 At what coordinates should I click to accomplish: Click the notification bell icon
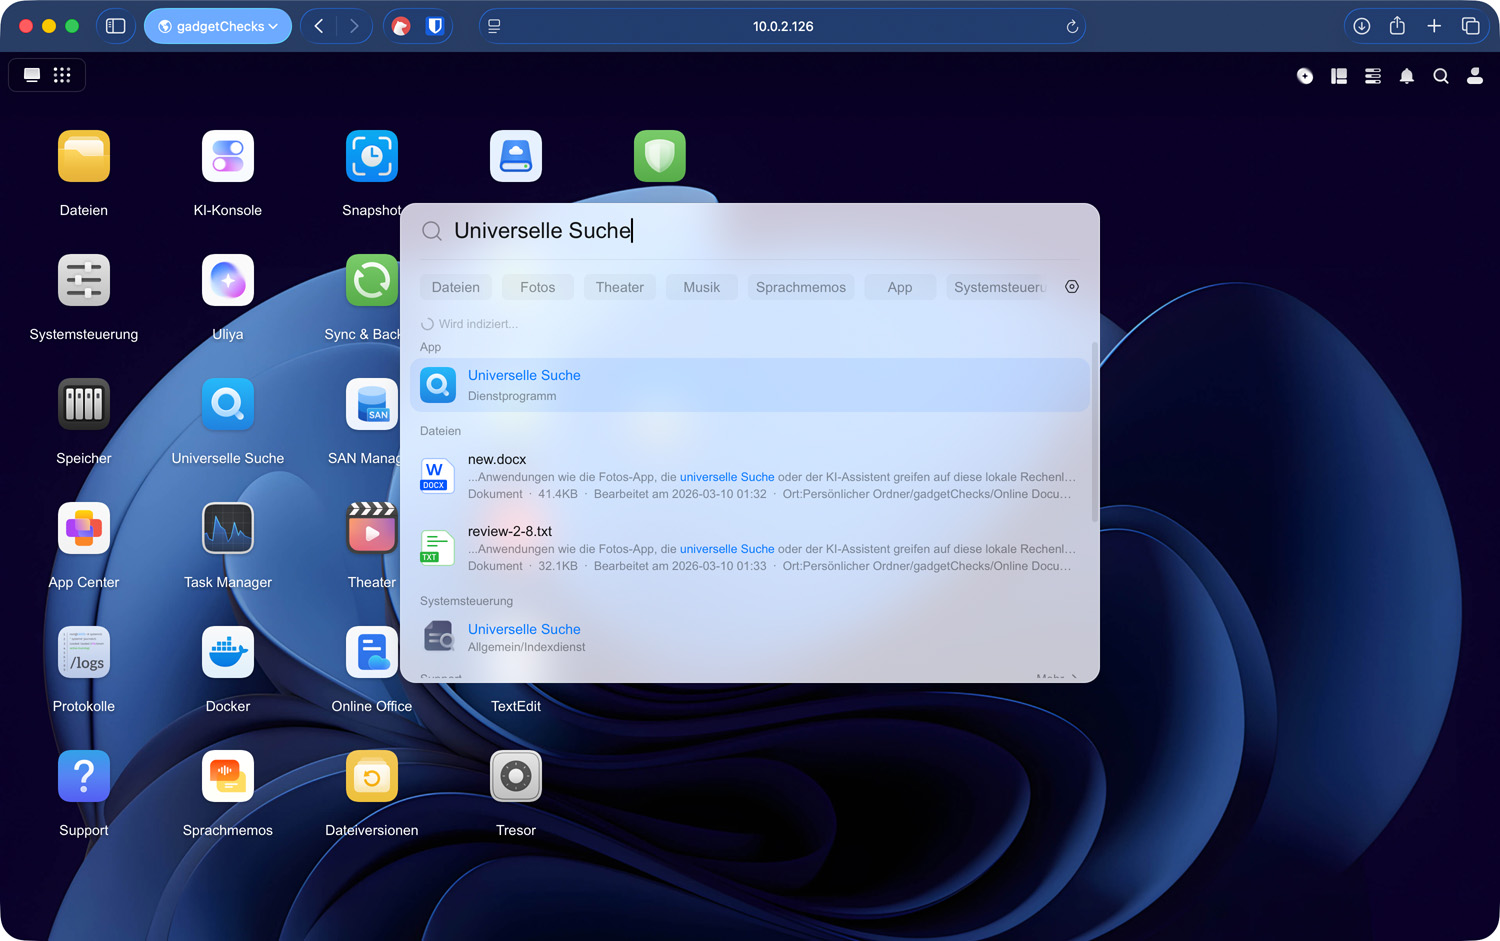pyautogui.click(x=1407, y=76)
